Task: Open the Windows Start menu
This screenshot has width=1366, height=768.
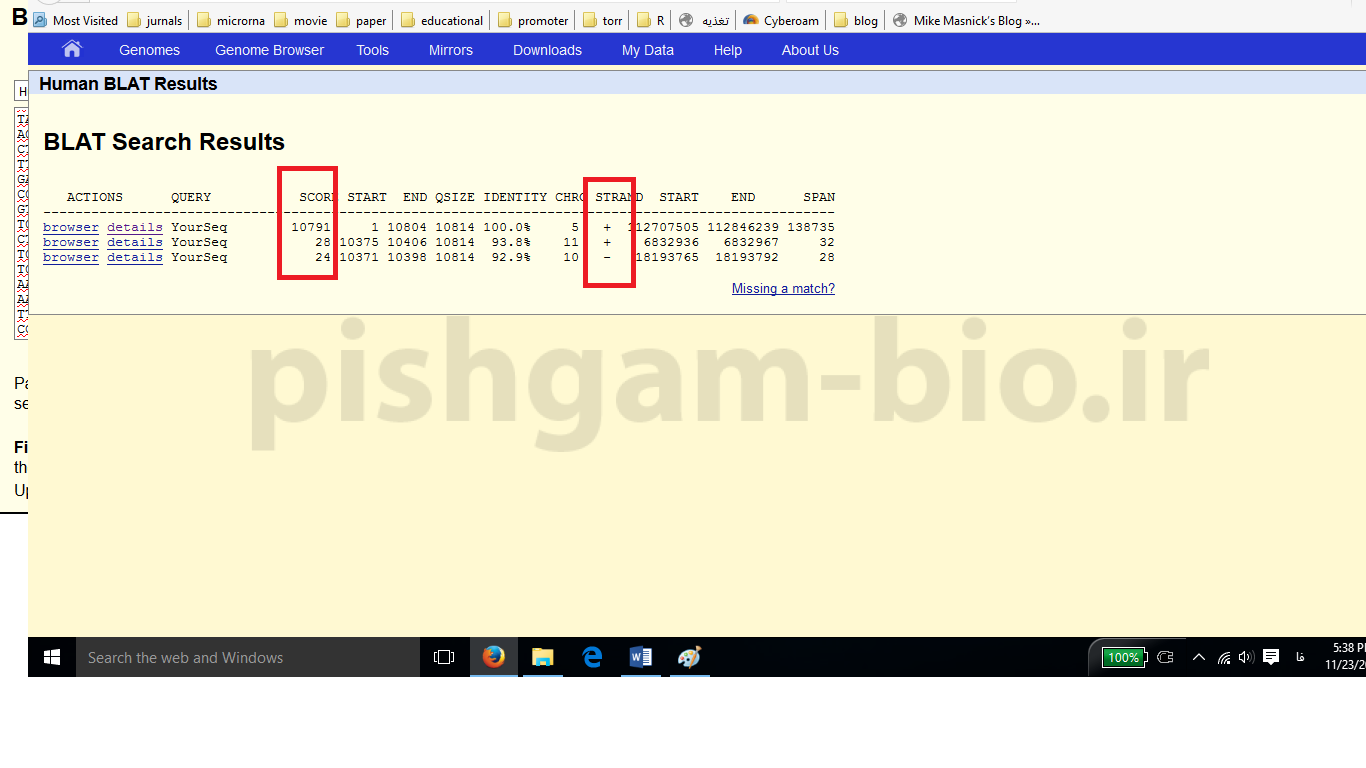Action: click(52, 657)
